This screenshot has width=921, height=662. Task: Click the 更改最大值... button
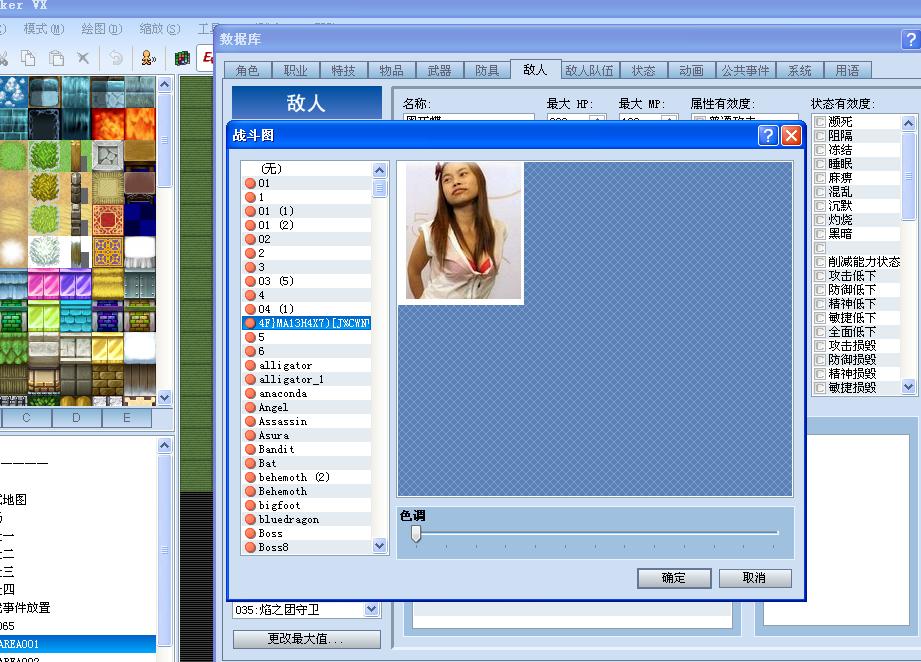coord(306,639)
